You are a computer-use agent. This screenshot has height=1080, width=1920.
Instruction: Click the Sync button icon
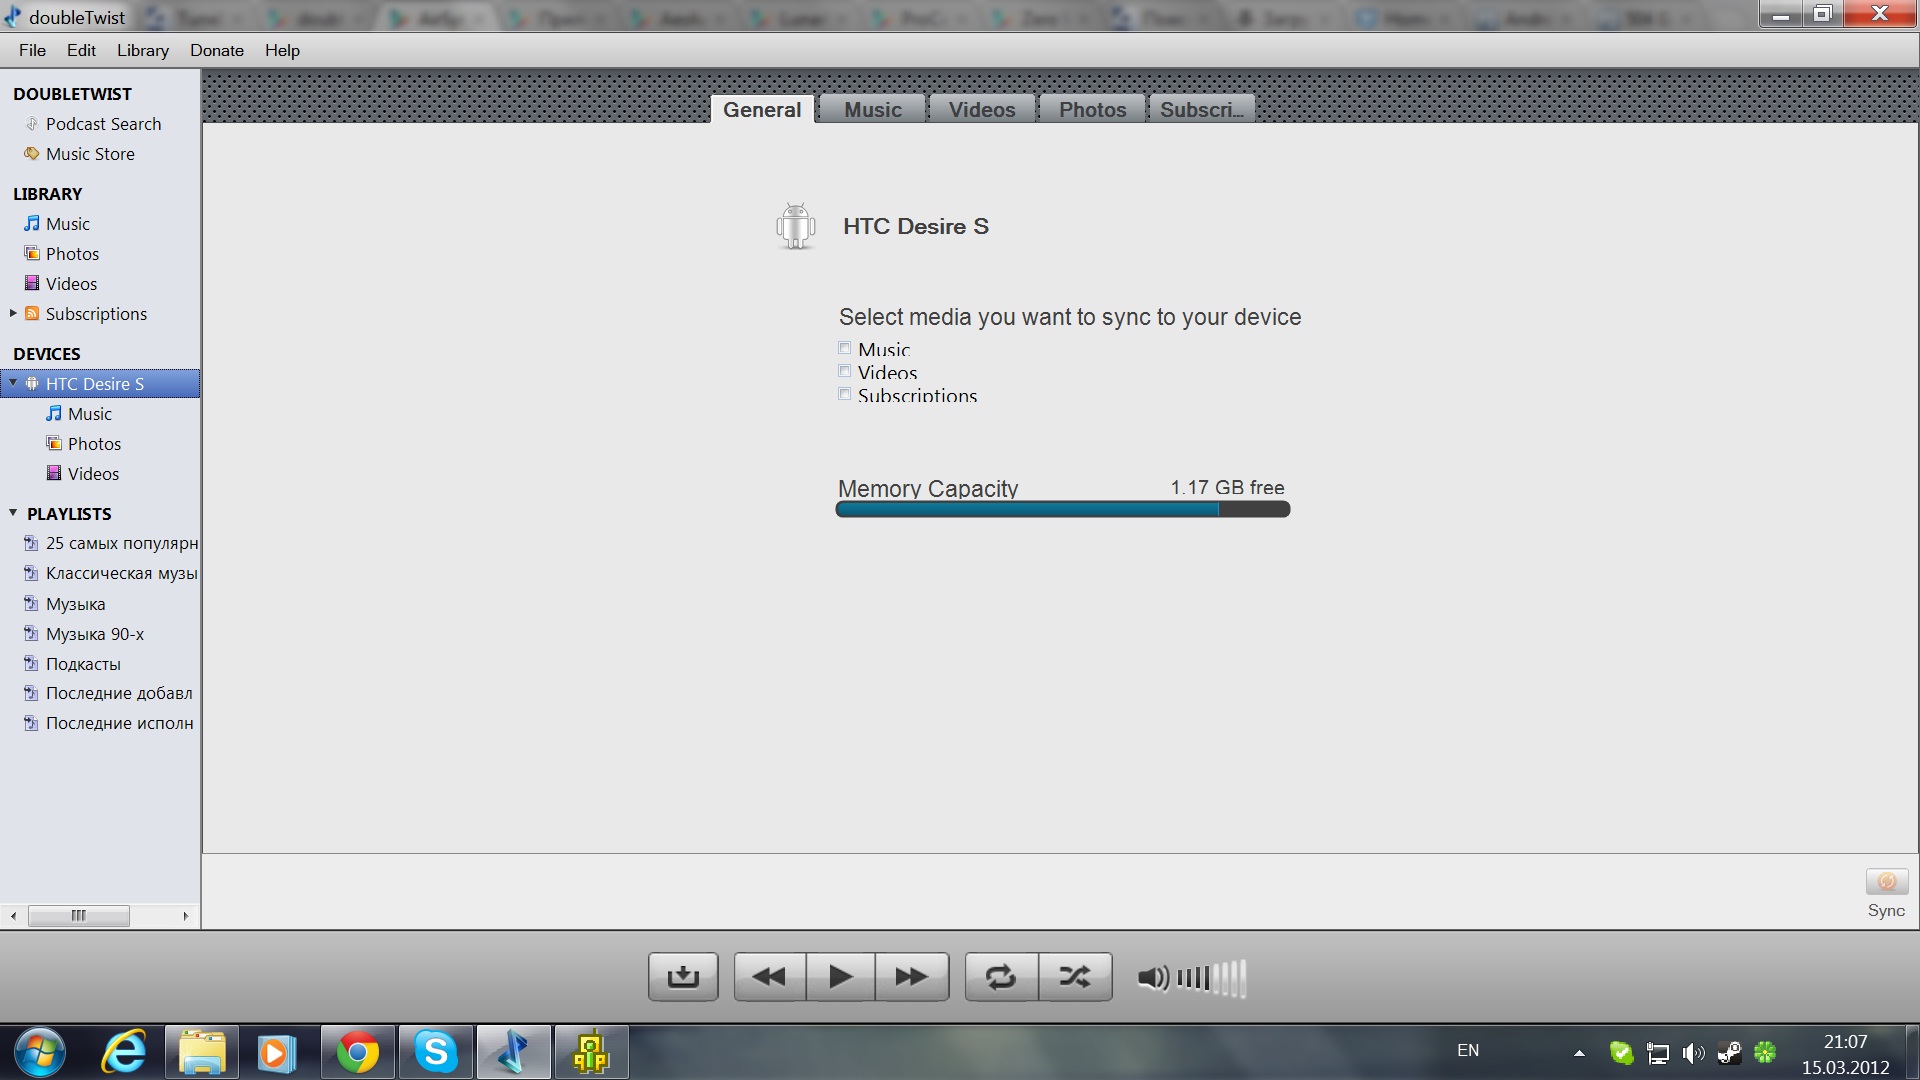[x=1886, y=882]
